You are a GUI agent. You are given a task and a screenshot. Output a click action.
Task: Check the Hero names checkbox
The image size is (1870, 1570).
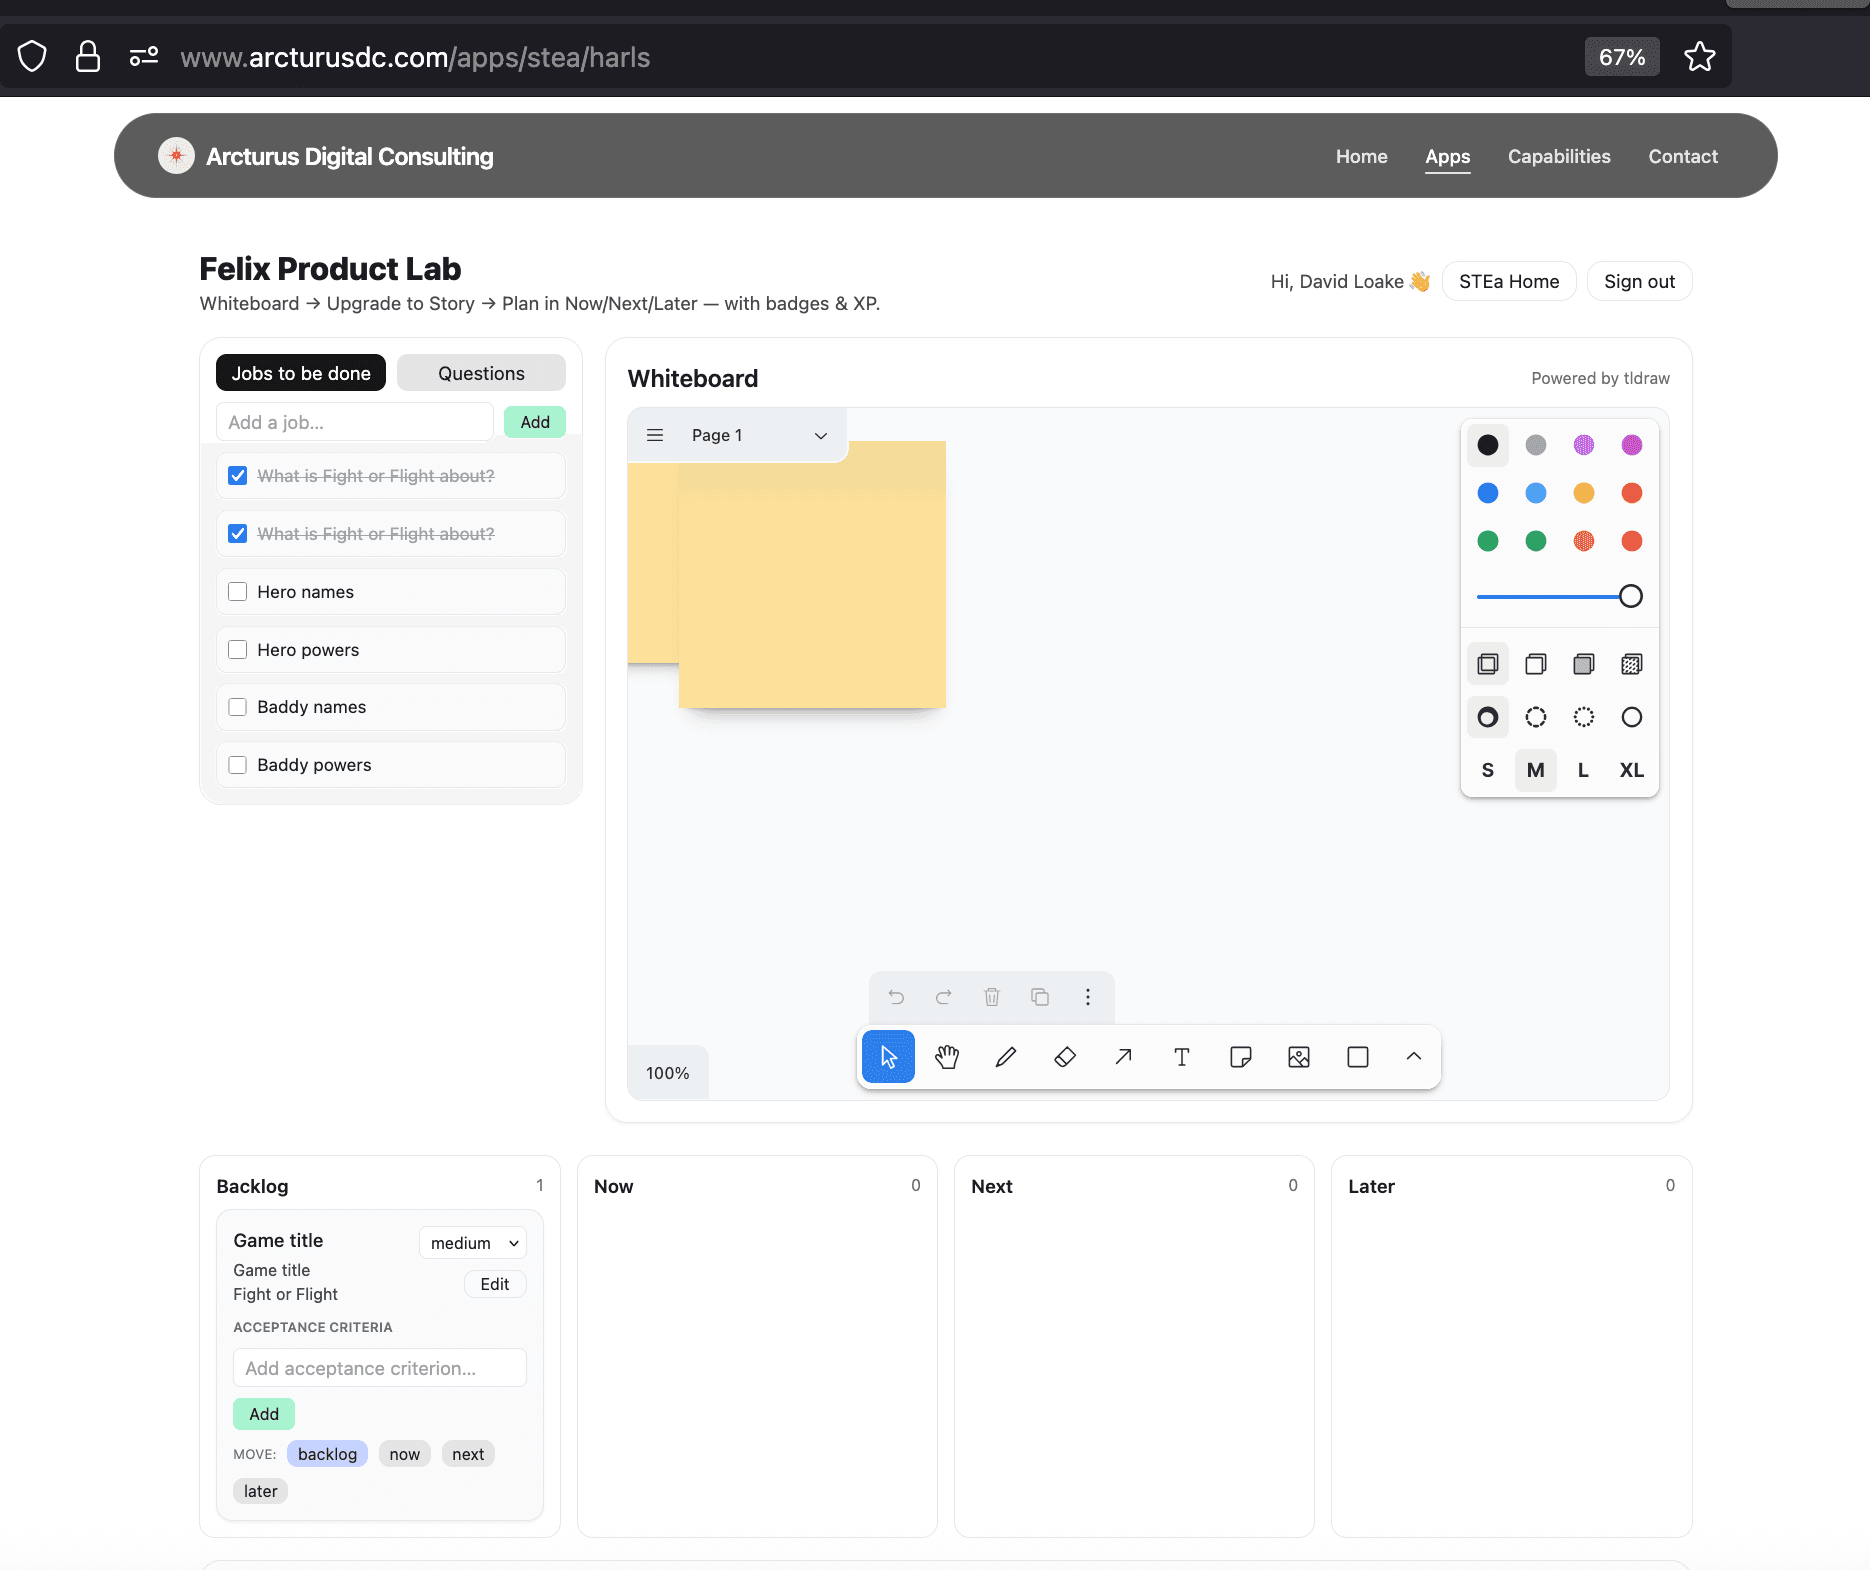[238, 592]
